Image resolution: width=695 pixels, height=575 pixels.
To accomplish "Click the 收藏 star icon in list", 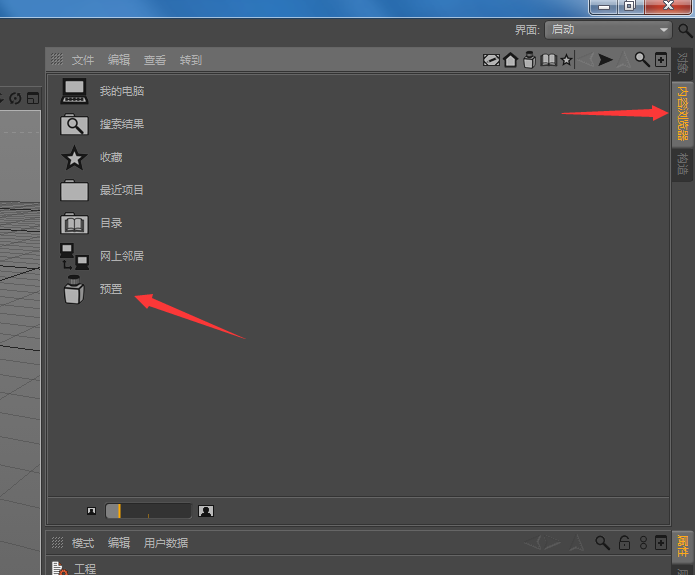I will [74, 157].
